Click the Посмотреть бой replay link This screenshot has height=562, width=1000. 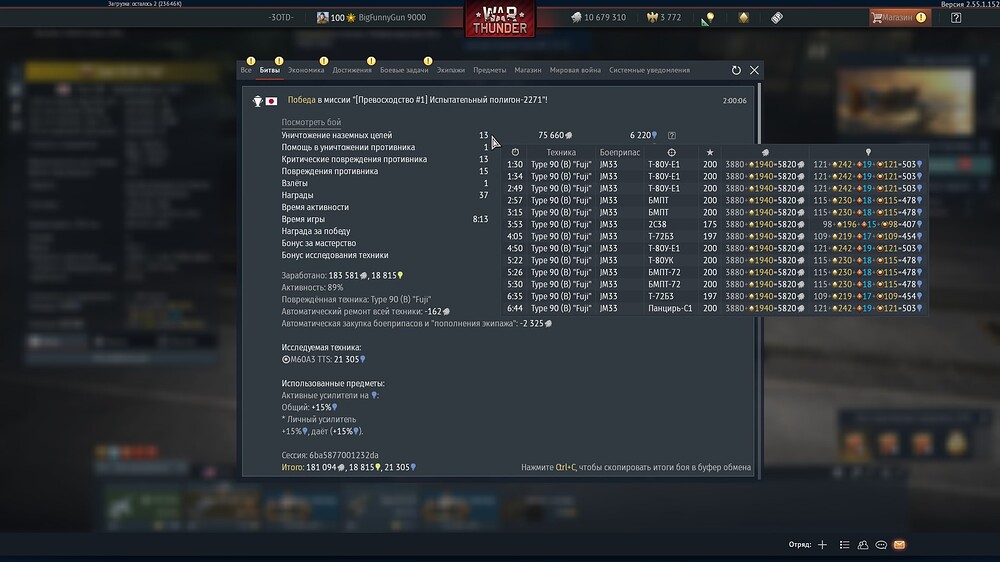pos(311,122)
